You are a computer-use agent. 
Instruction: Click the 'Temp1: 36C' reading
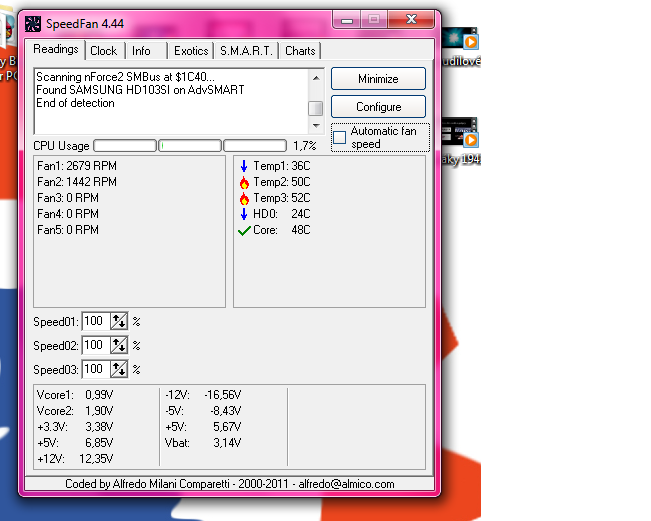tap(282, 166)
